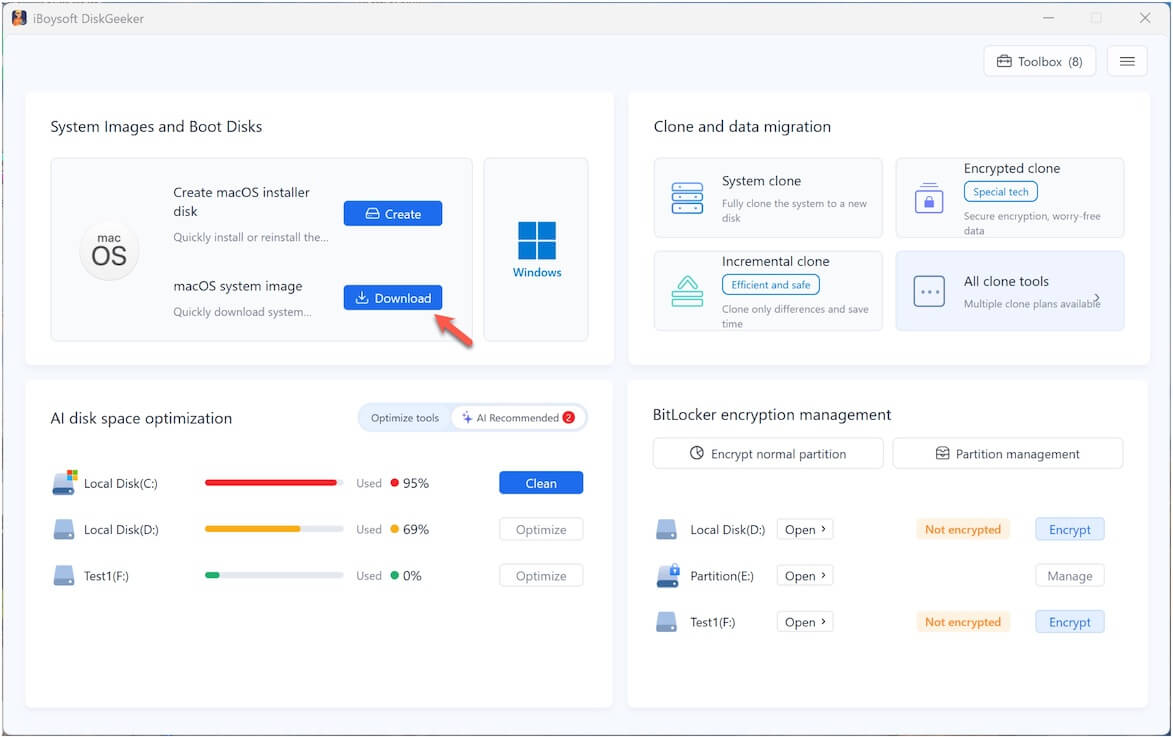Encrypt Local Disk(D:) with BitLocker

click(1070, 530)
